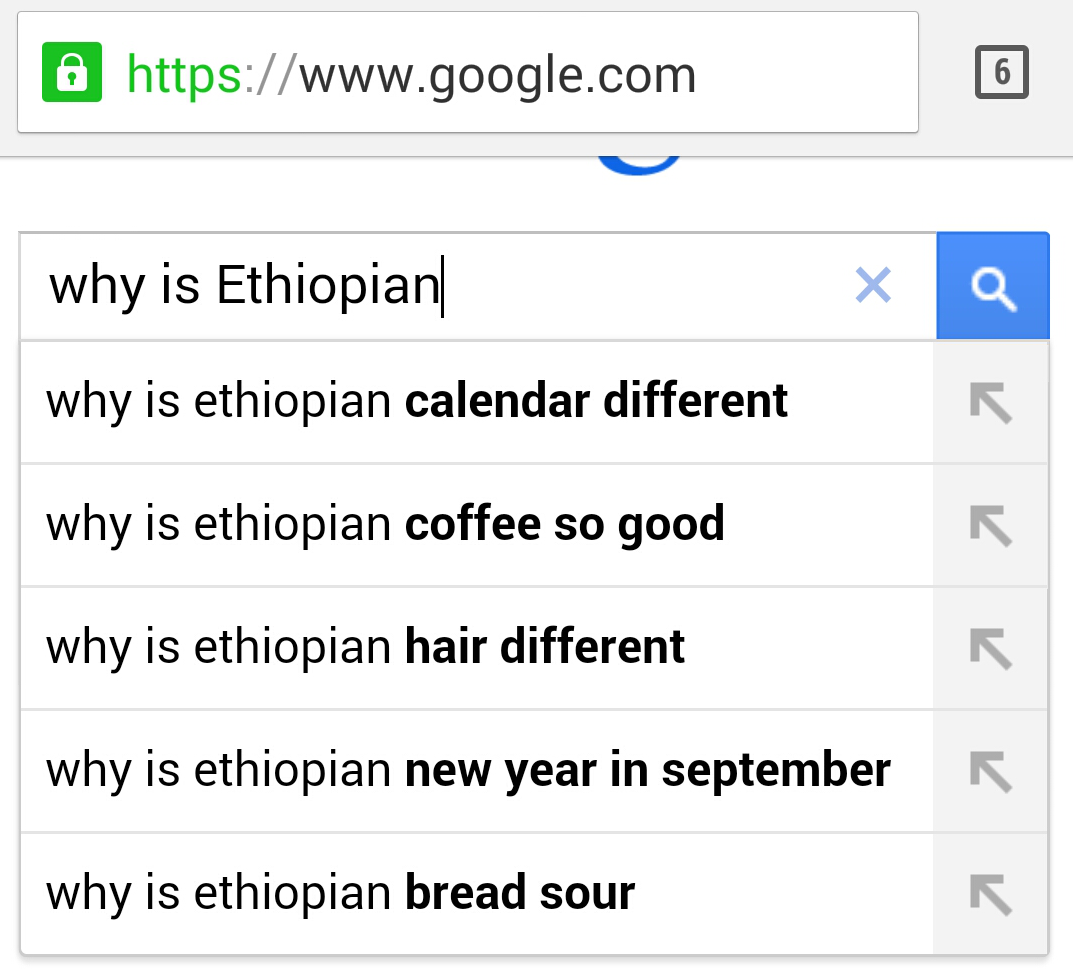Click the blue magnifying glass search button
Image resolution: width=1073 pixels, height=977 pixels.
[x=993, y=286]
